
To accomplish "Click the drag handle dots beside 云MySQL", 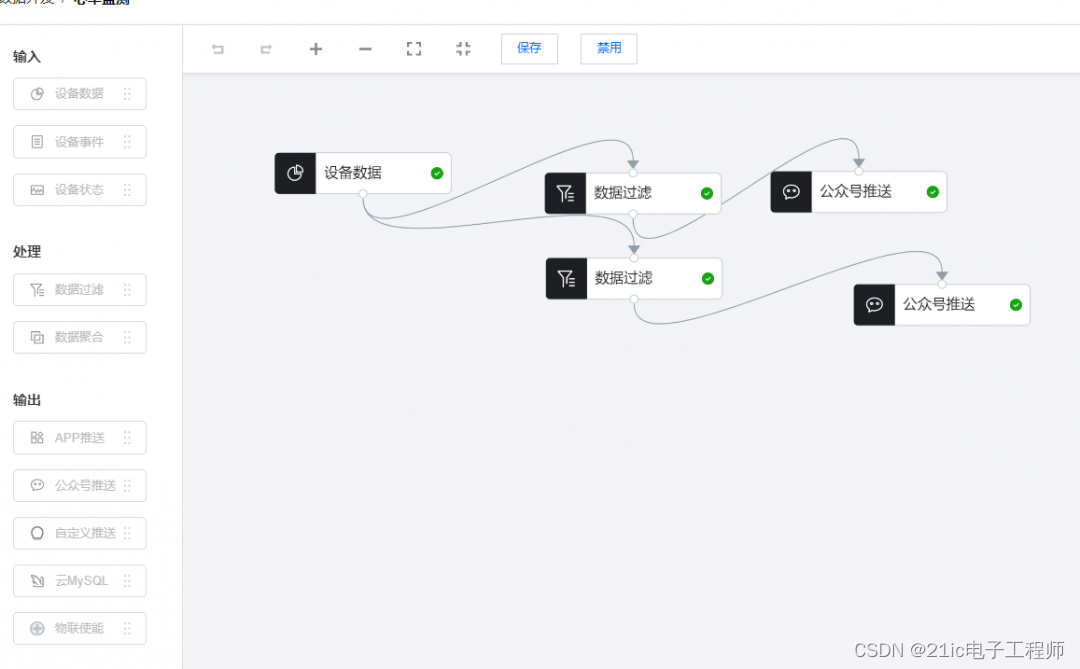I will [127, 581].
